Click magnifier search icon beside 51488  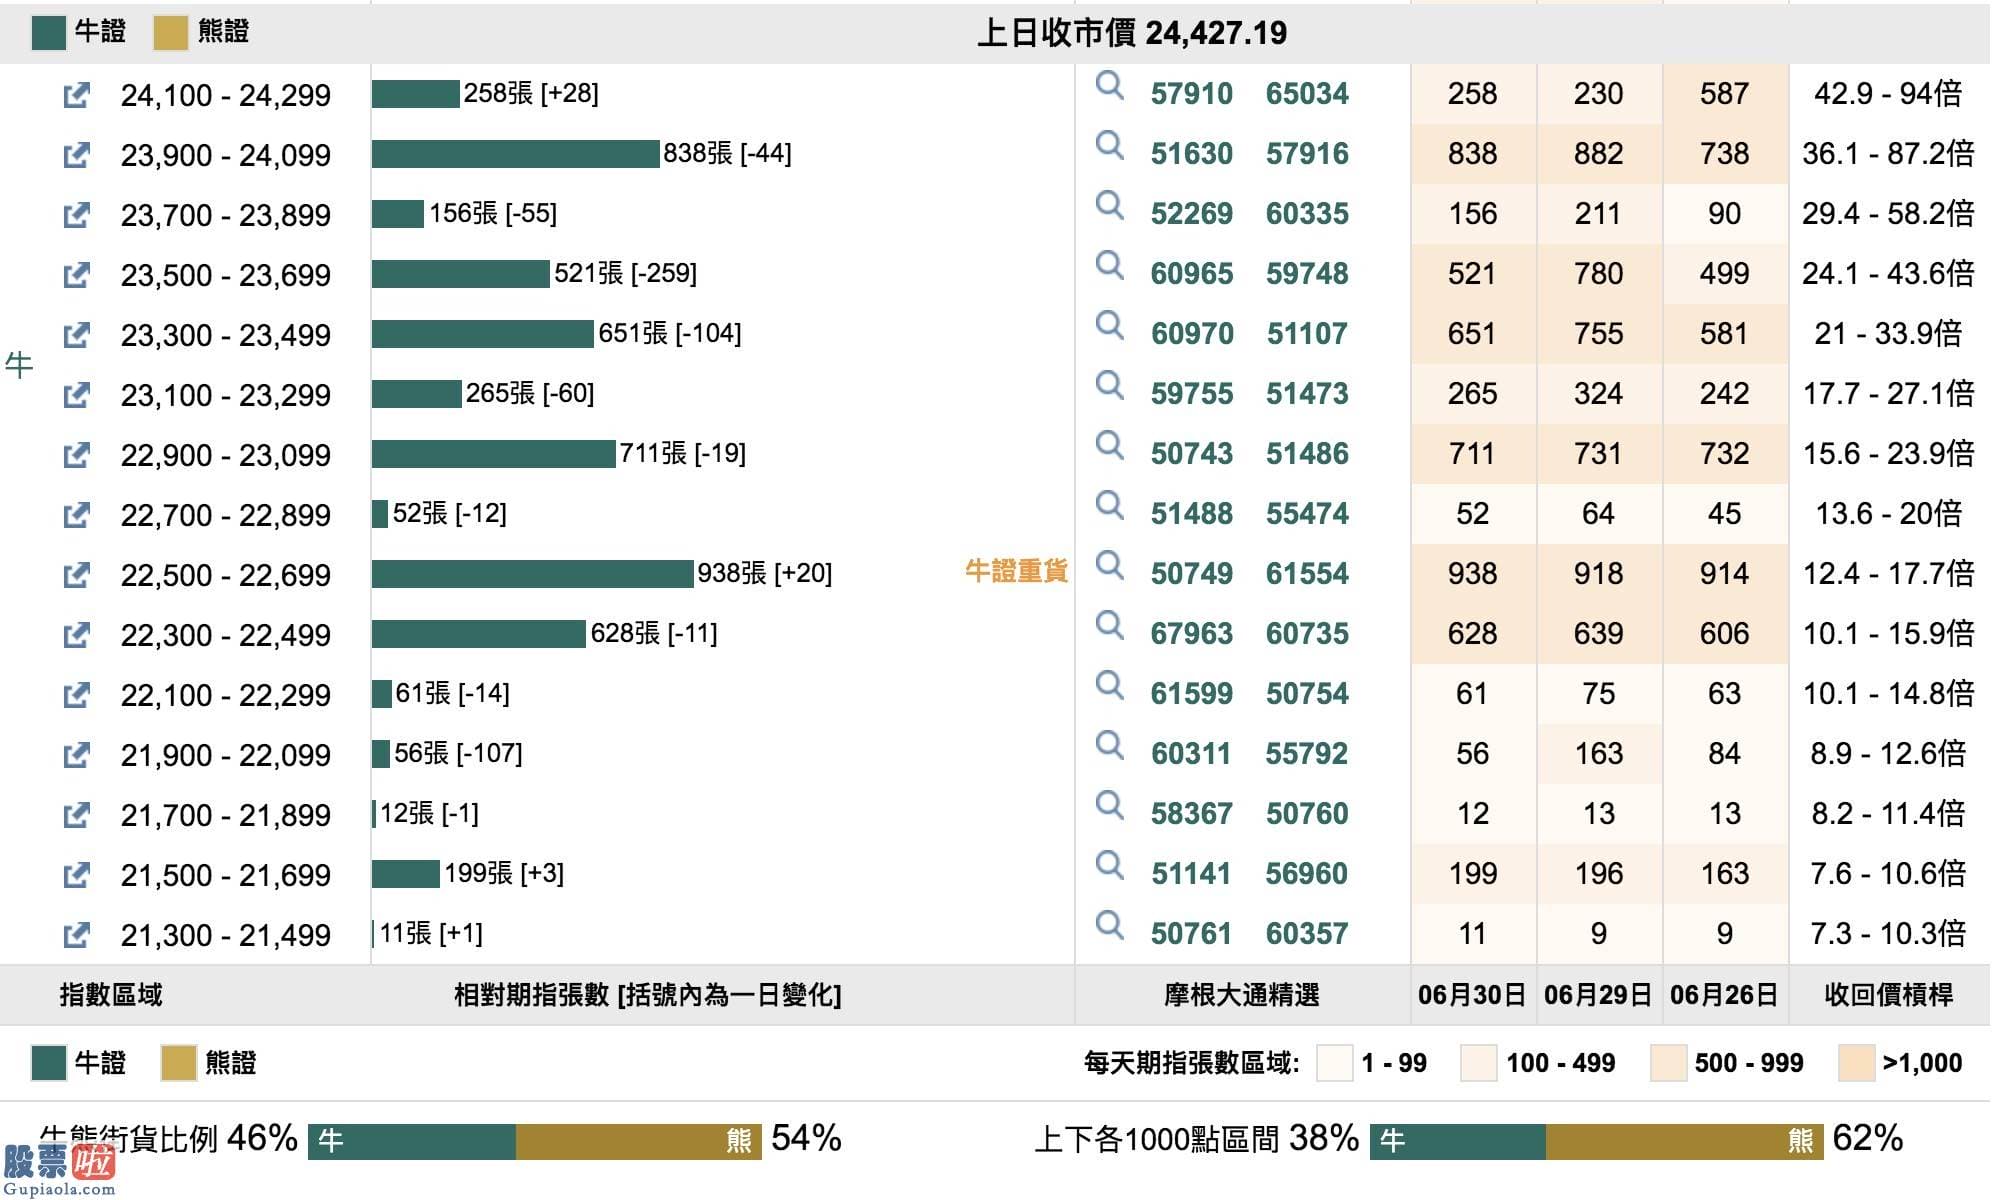pyautogui.click(x=1109, y=506)
